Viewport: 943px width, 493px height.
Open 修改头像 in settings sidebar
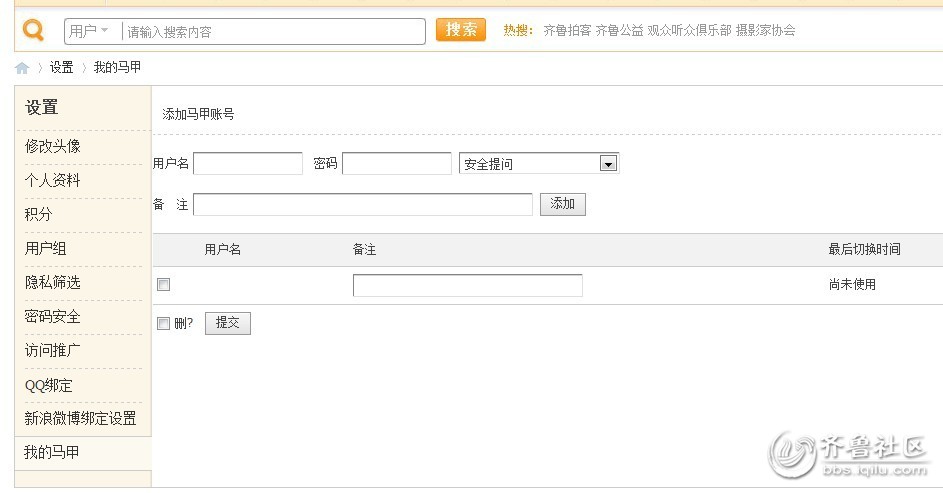(x=53, y=146)
